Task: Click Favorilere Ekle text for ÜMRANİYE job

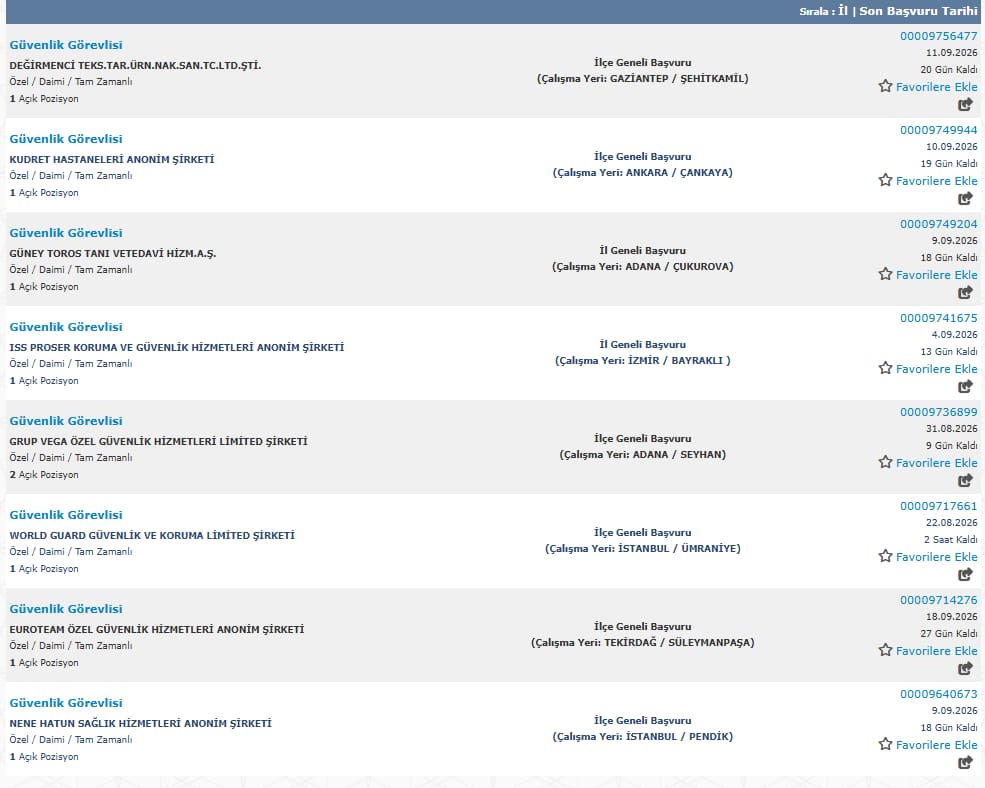Action: (x=937, y=557)
